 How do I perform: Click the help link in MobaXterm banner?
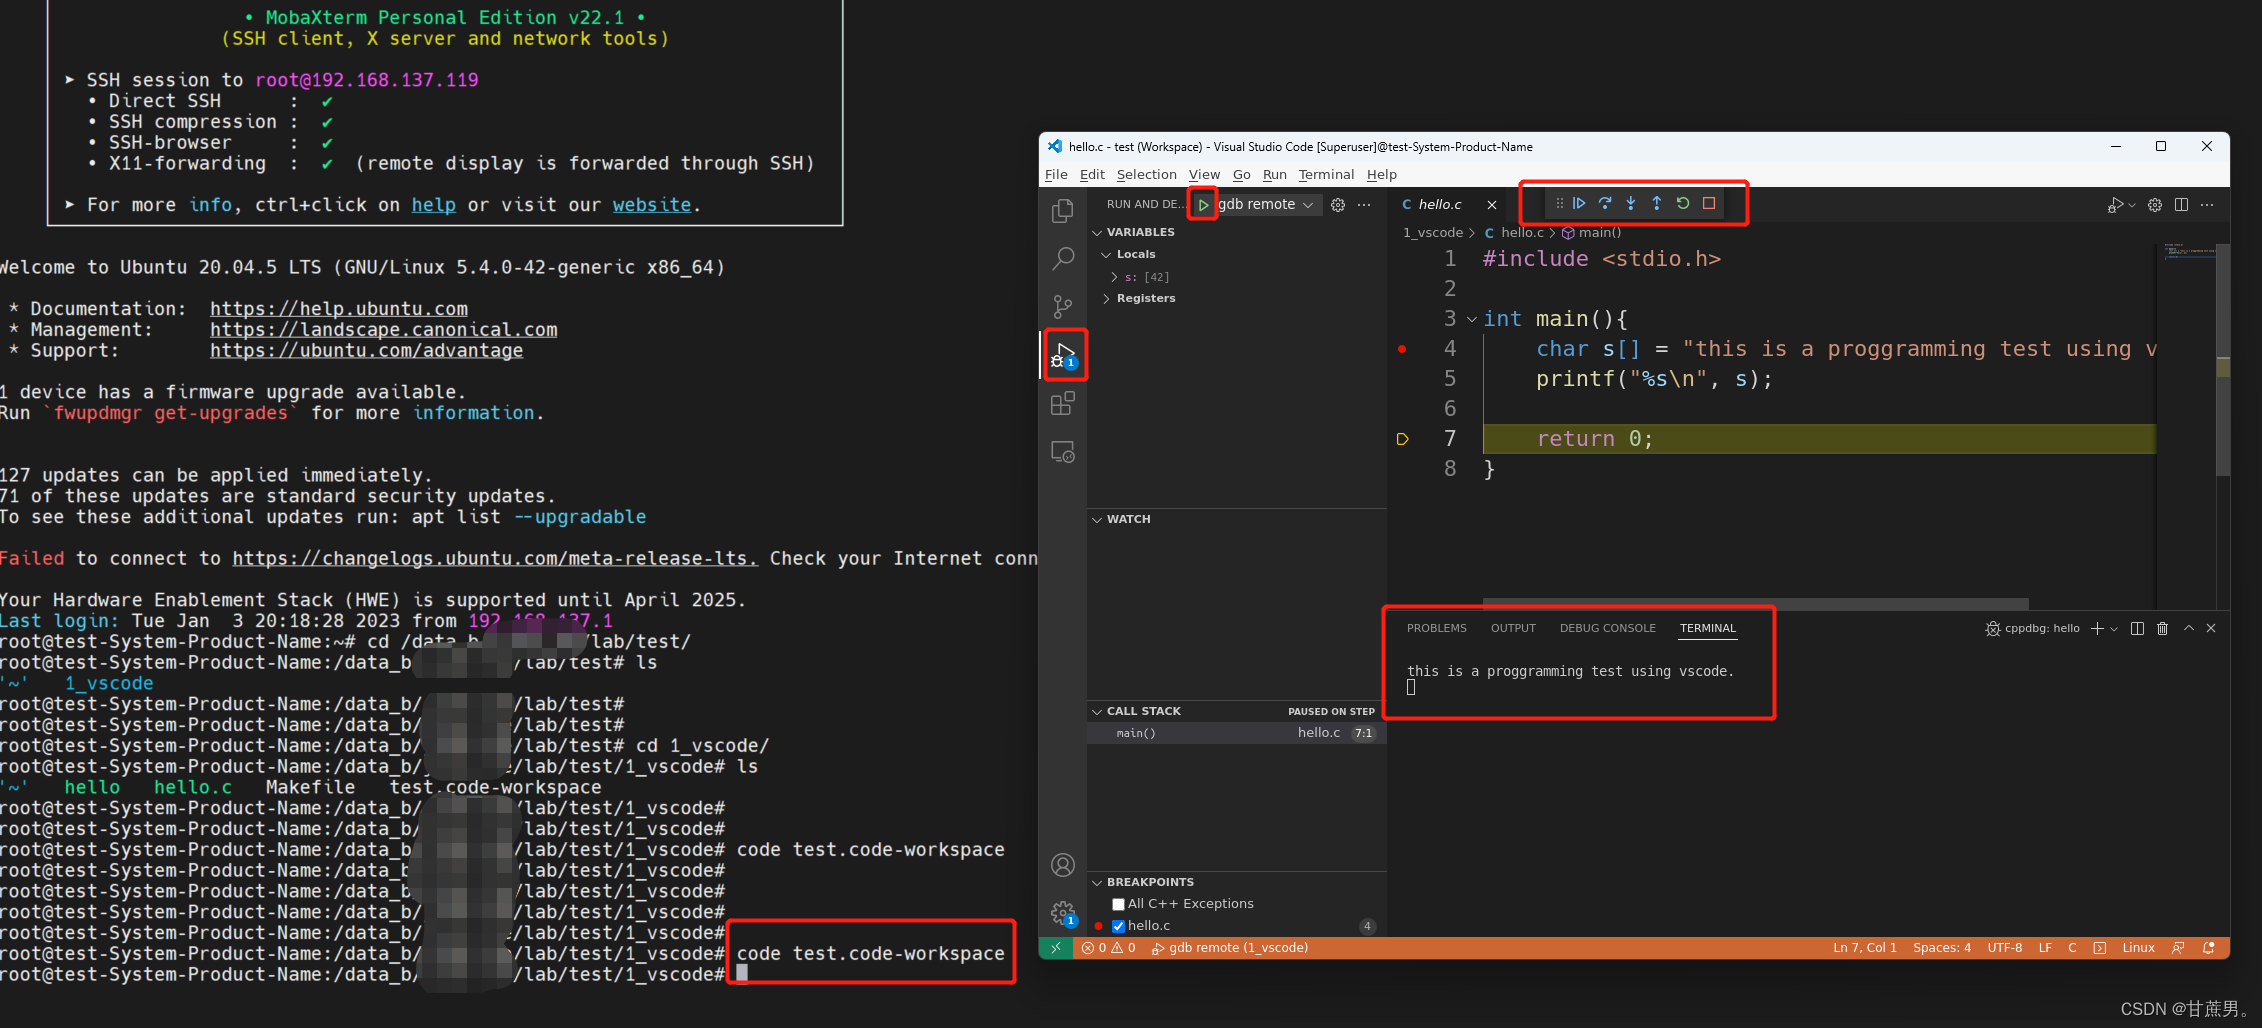[x=433, y=205]
